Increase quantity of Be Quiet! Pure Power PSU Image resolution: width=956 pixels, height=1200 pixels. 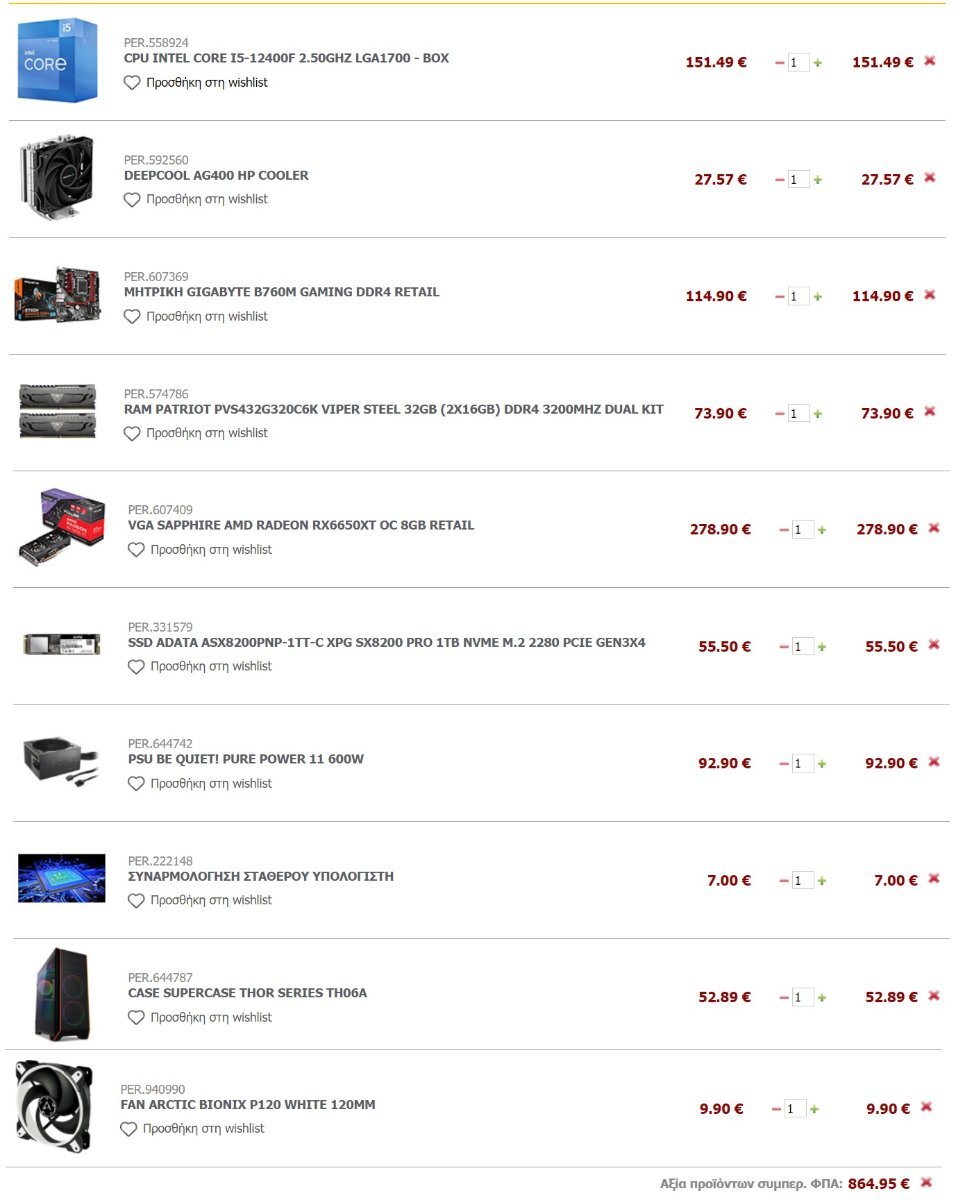pyautogui.click(x=822, y=764)
